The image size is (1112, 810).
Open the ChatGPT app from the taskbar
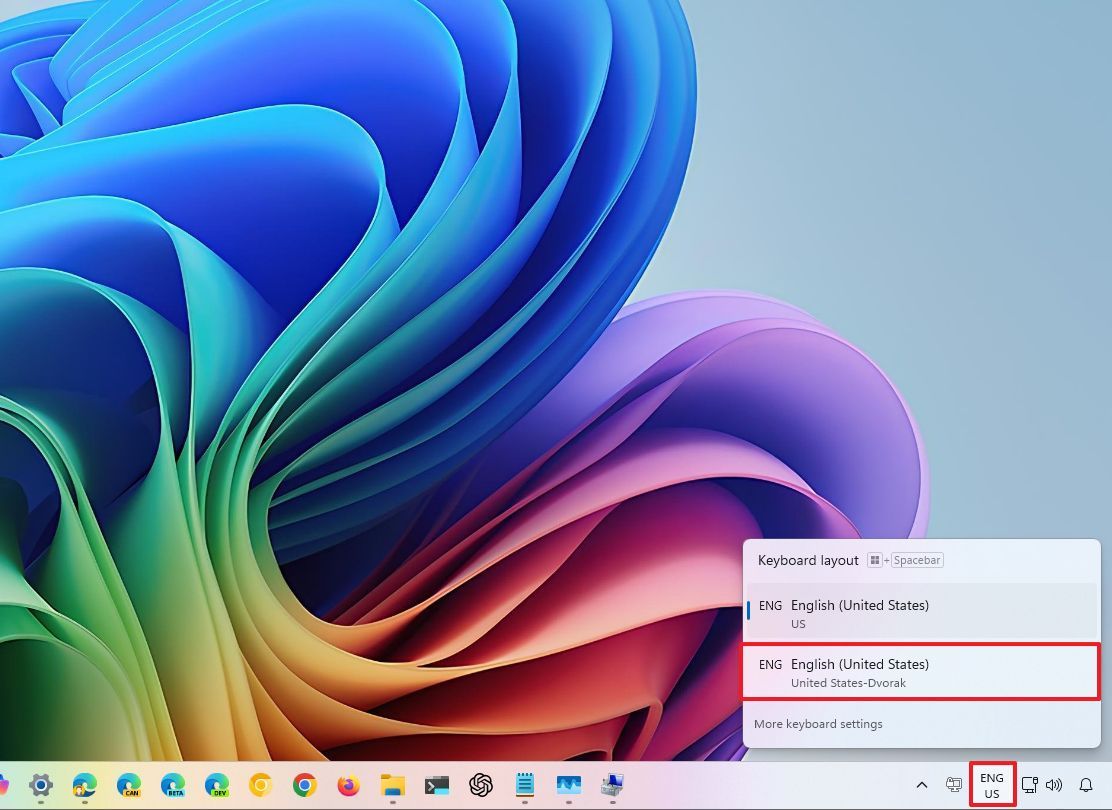pyautogui.click(x=480, y=785)
